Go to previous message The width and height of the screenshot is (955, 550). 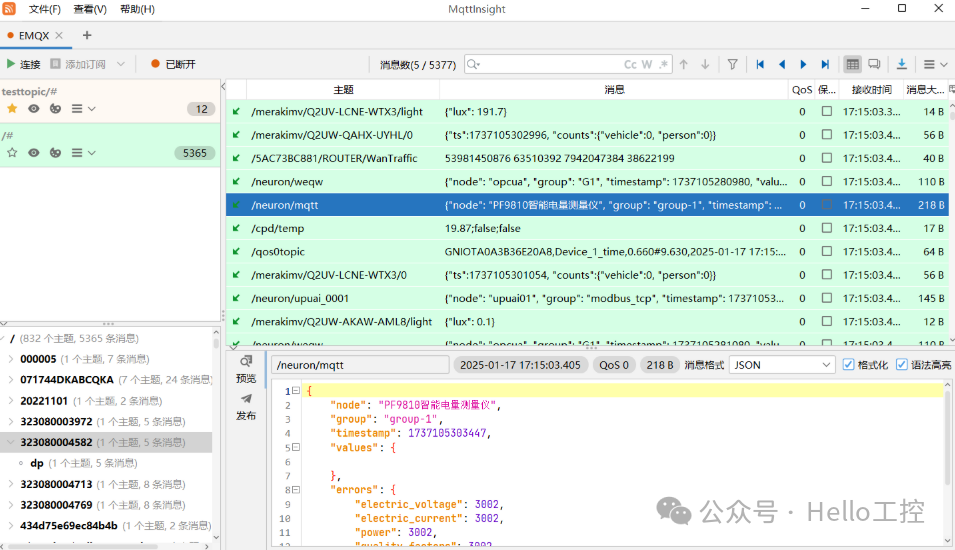pos(782,64)
